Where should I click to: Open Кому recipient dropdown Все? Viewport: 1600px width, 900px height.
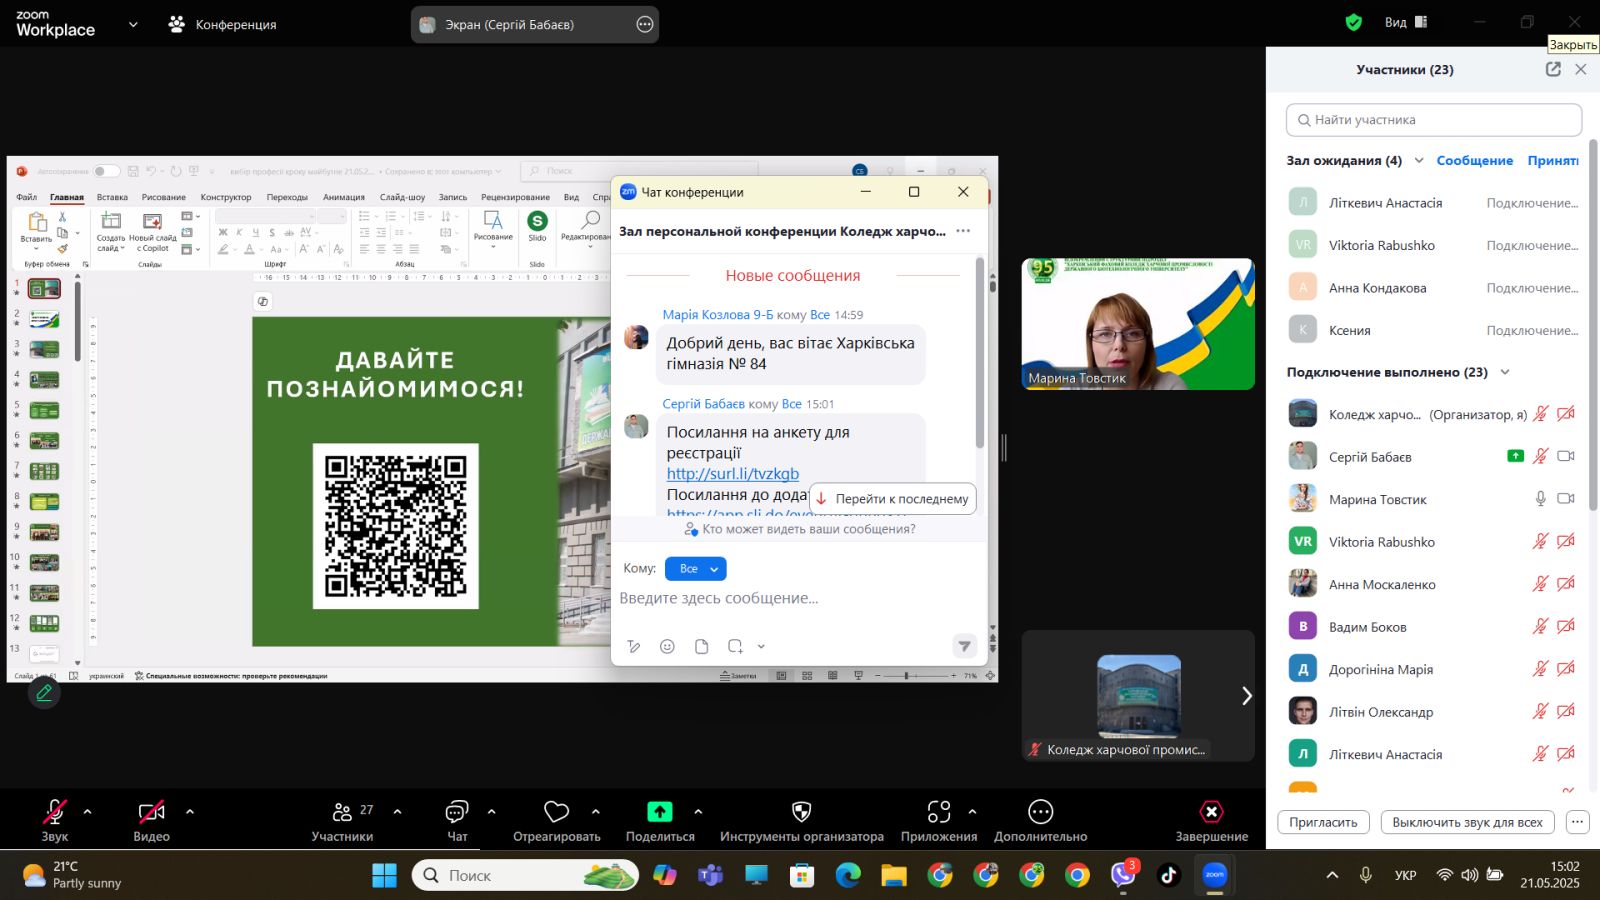(x=695, y=569)
